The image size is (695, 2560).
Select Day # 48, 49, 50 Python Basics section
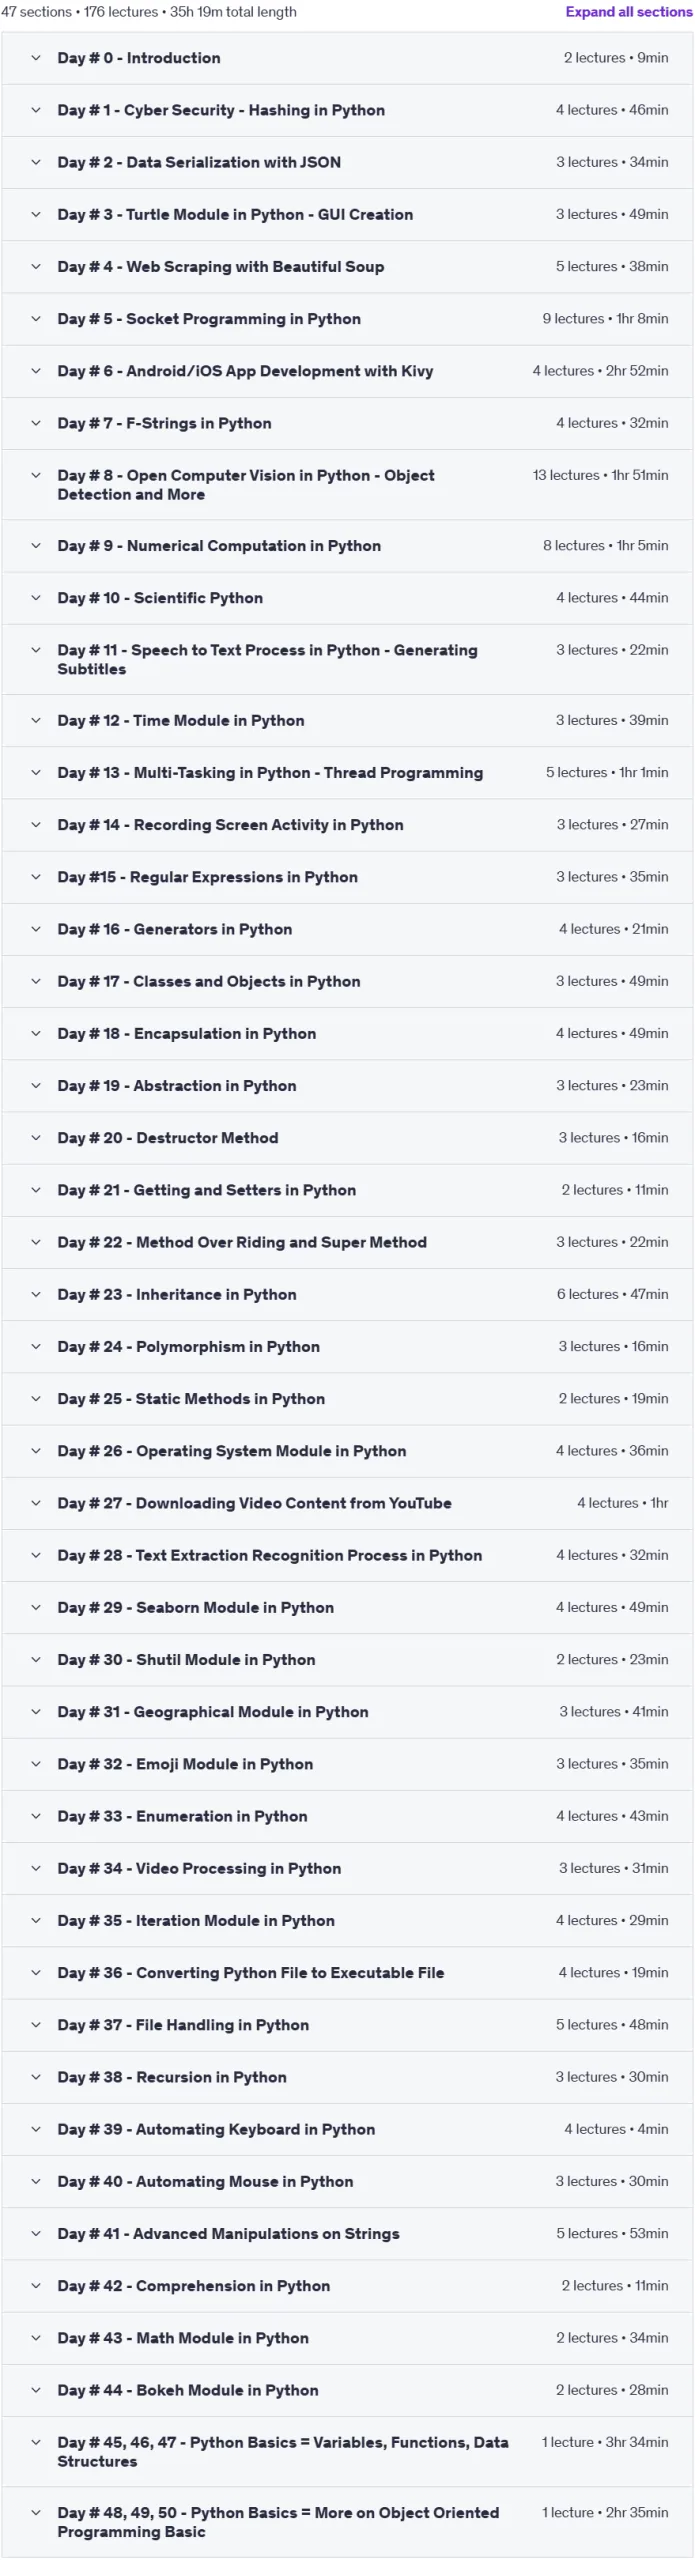tap(278, 2522)
